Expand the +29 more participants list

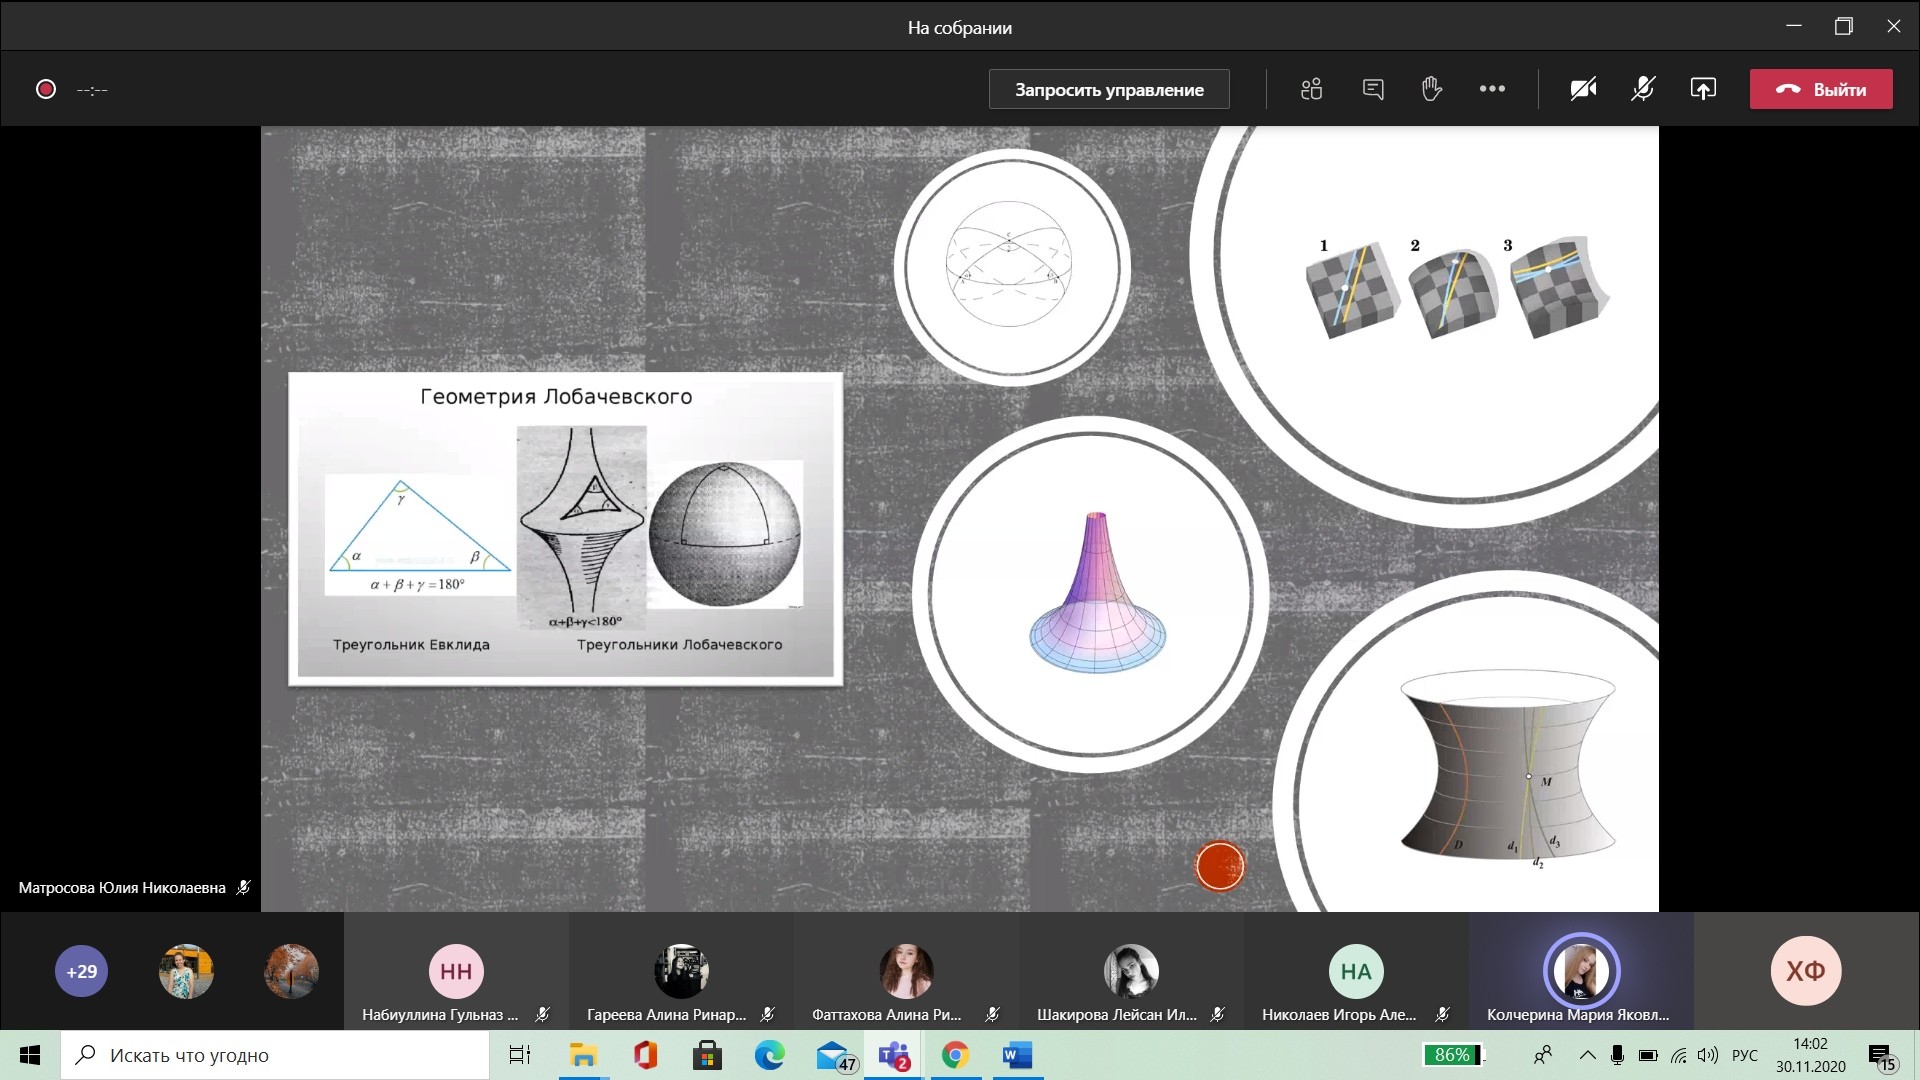point(81,971)
